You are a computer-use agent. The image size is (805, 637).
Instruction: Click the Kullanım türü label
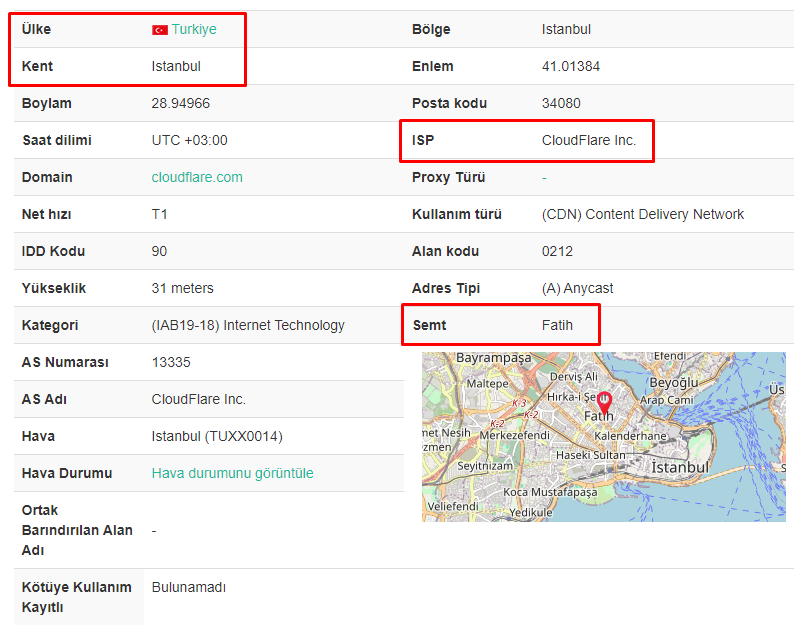coord(456,214)
